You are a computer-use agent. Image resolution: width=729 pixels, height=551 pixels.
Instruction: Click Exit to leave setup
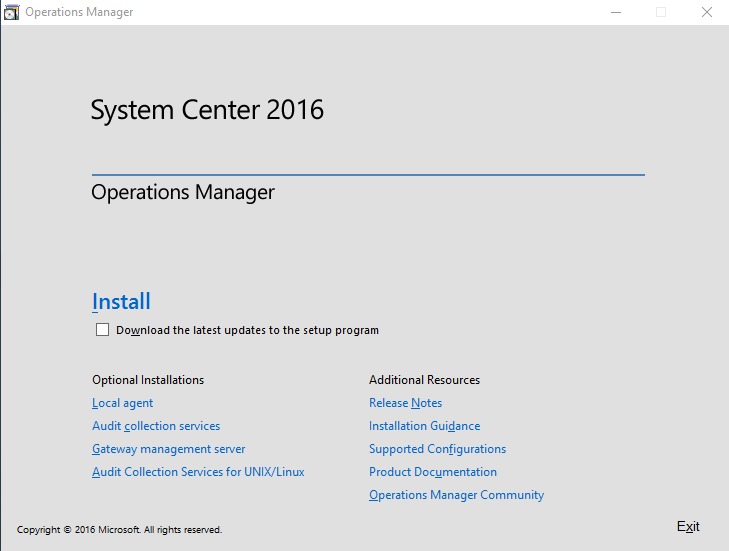click(688, 526)
